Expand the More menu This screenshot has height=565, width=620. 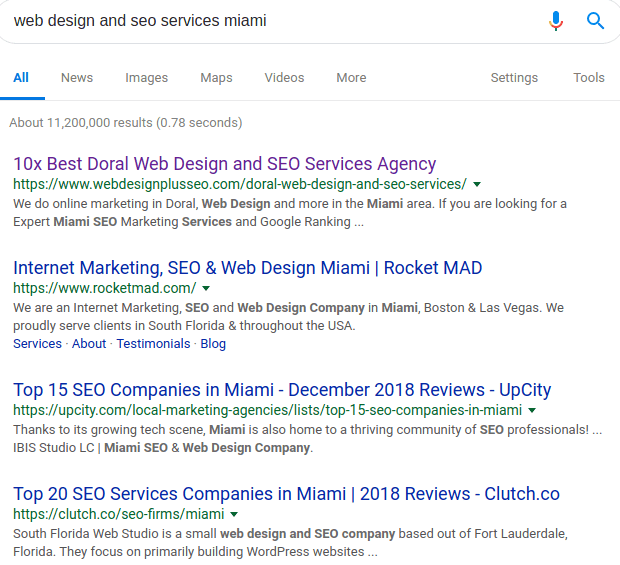(x=351, y=77)
